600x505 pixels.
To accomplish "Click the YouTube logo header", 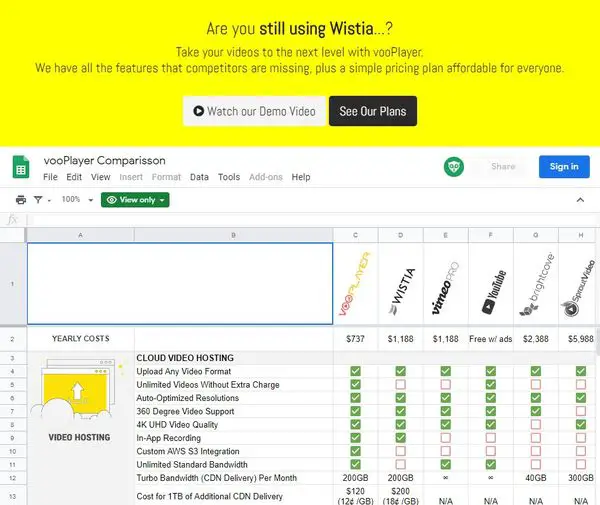I will 494,292.
